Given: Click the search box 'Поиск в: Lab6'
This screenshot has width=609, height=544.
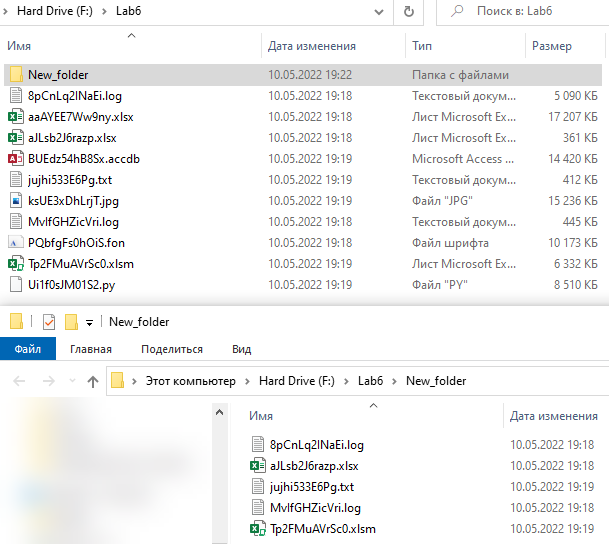Looking at the screenshot, I should point(522,12).
